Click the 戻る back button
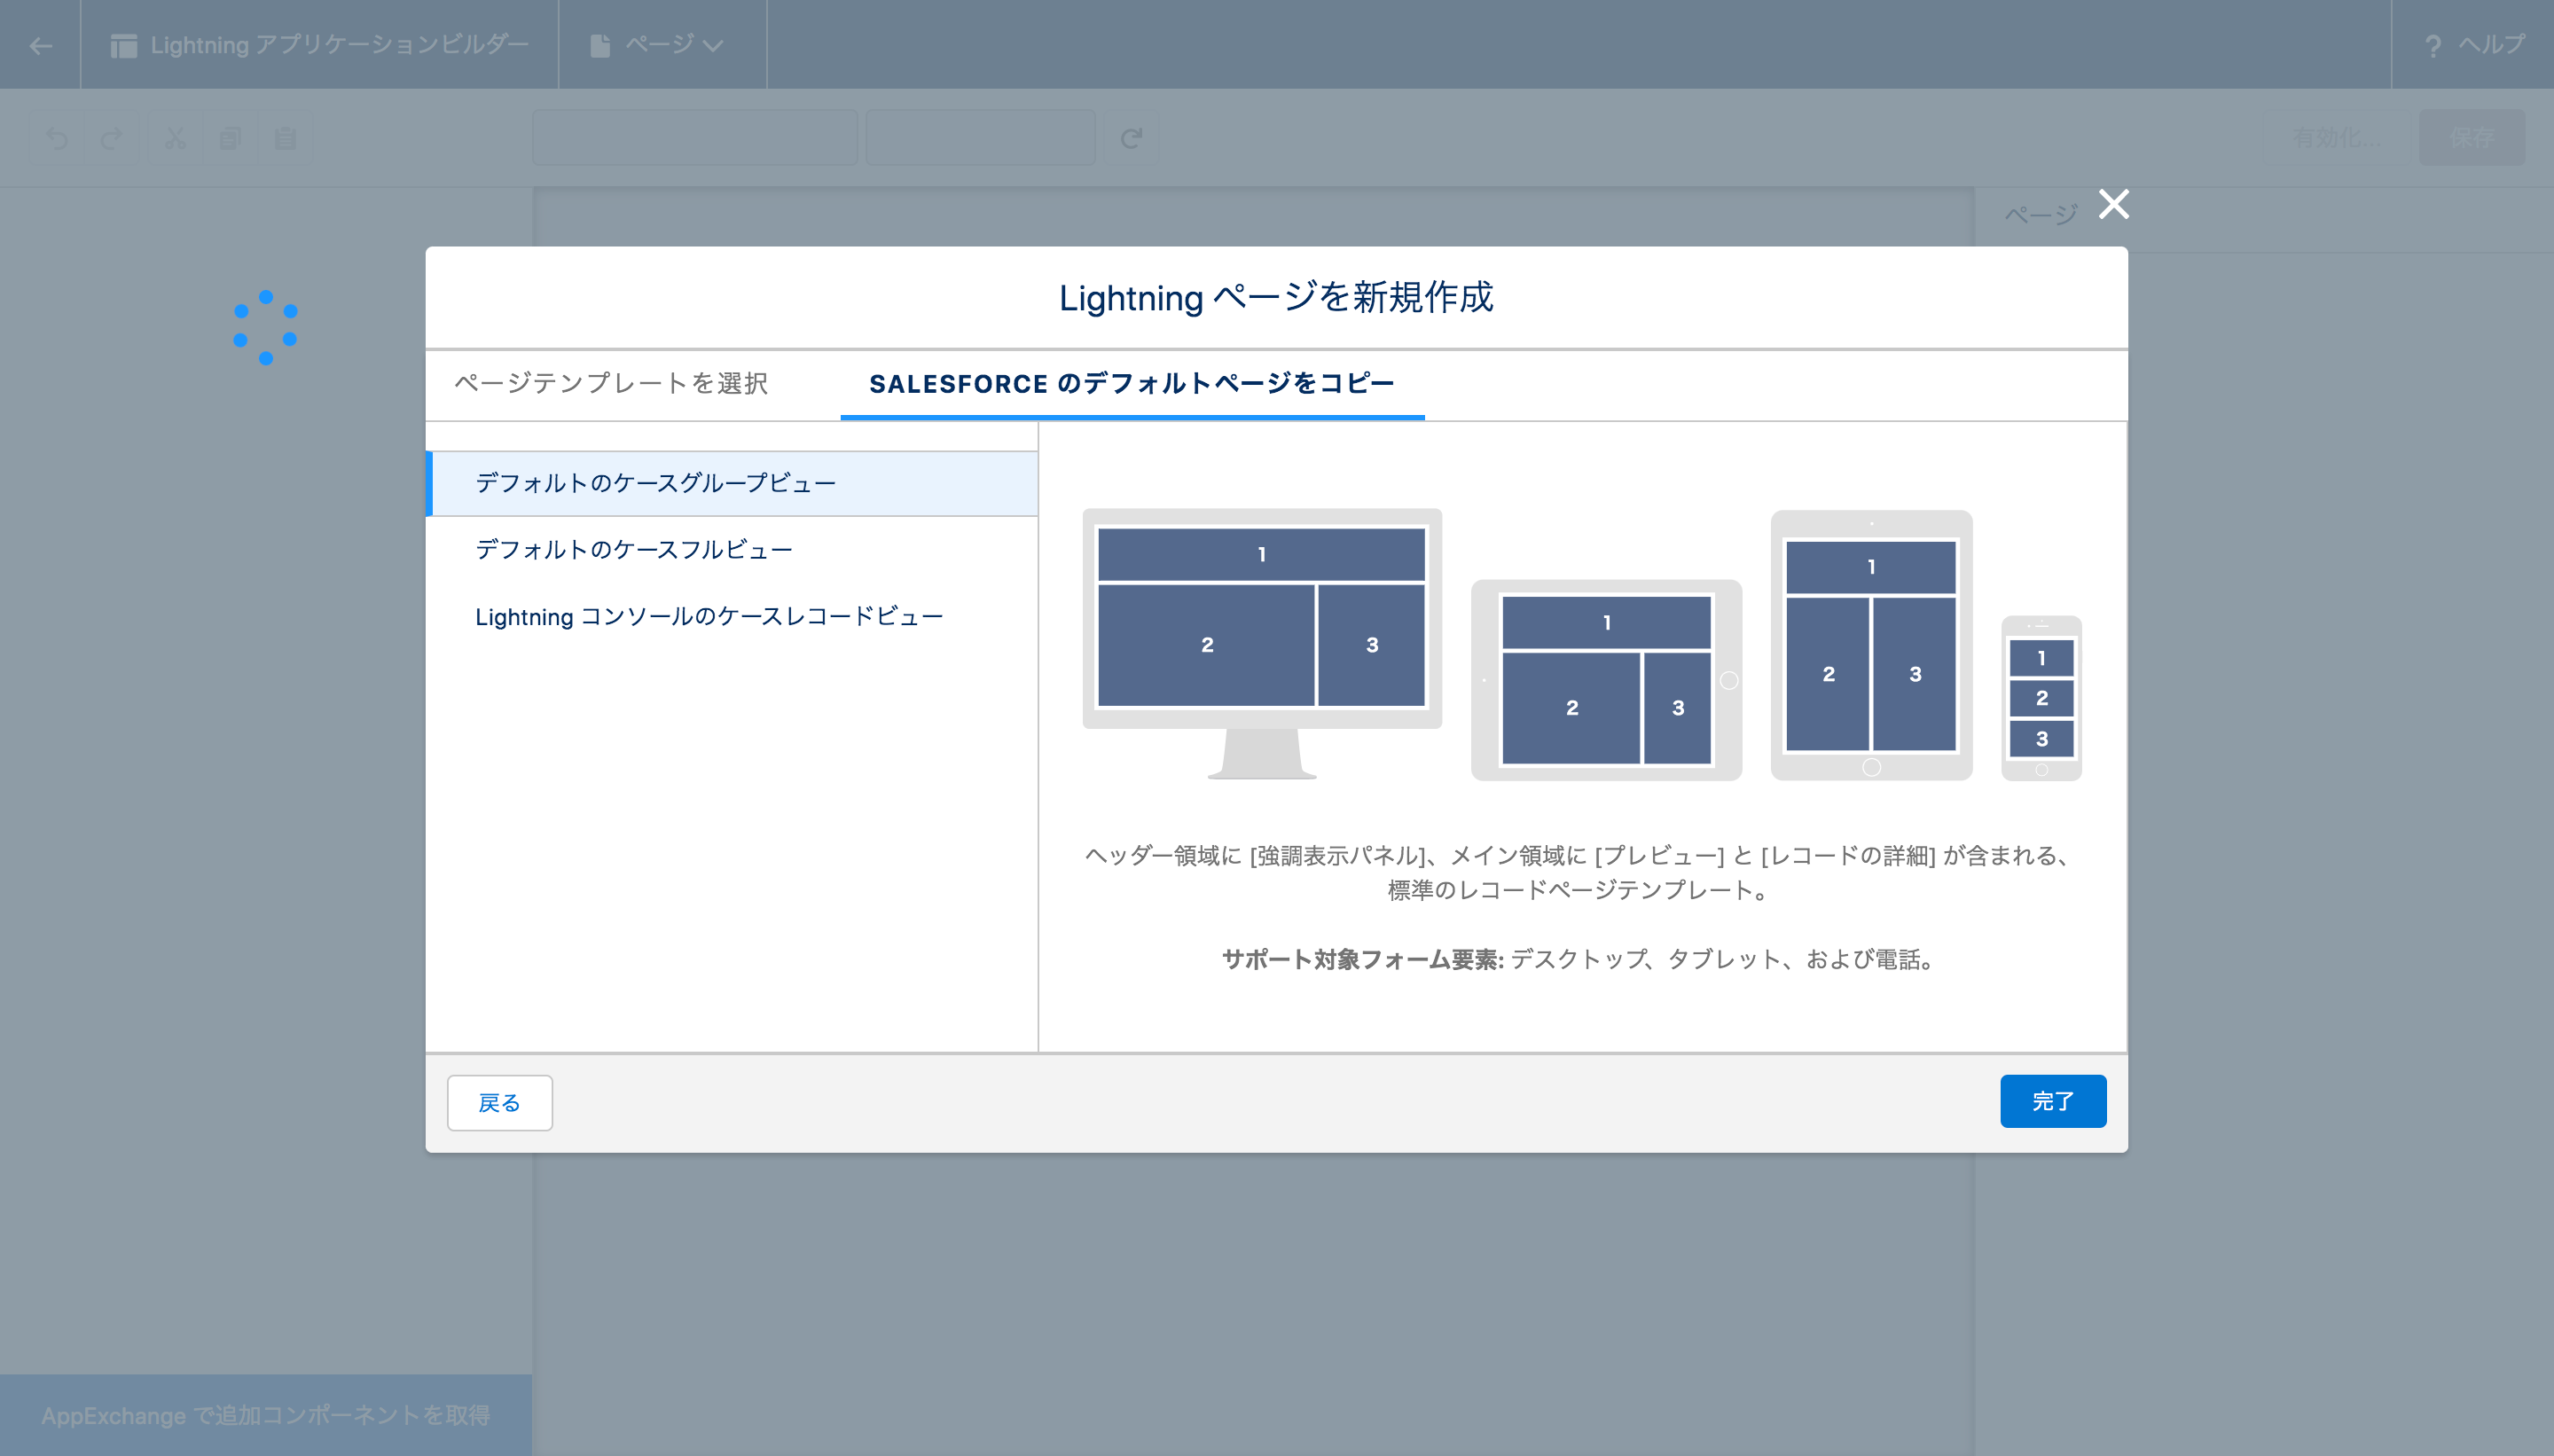 [x=499, y=1102]
